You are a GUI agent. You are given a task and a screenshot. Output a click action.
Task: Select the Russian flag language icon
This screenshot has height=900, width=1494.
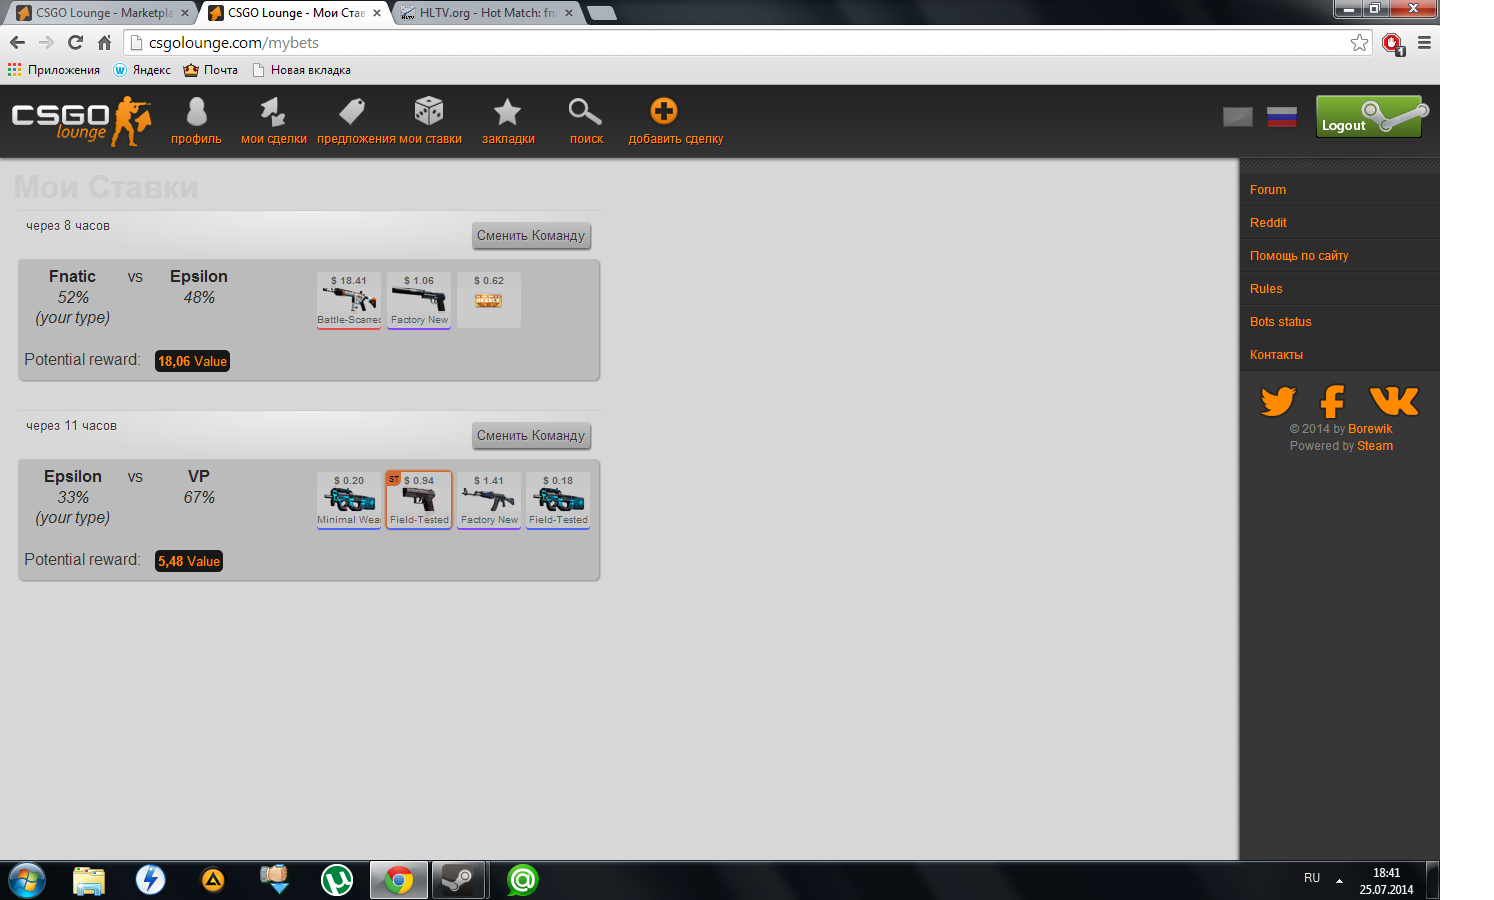[x=1282, y=116]
